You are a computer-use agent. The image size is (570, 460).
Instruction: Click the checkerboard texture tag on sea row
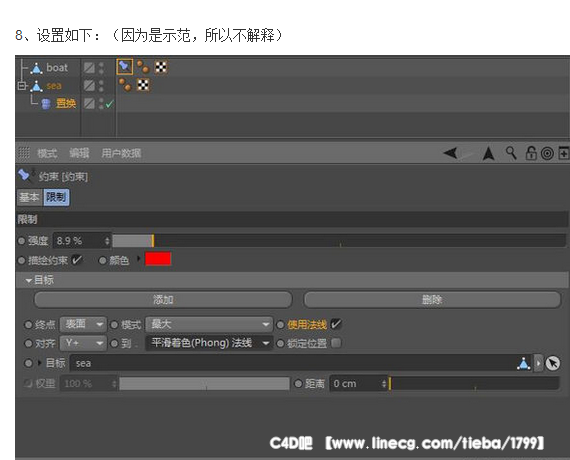pyautogui.click(x=143, y=85)
